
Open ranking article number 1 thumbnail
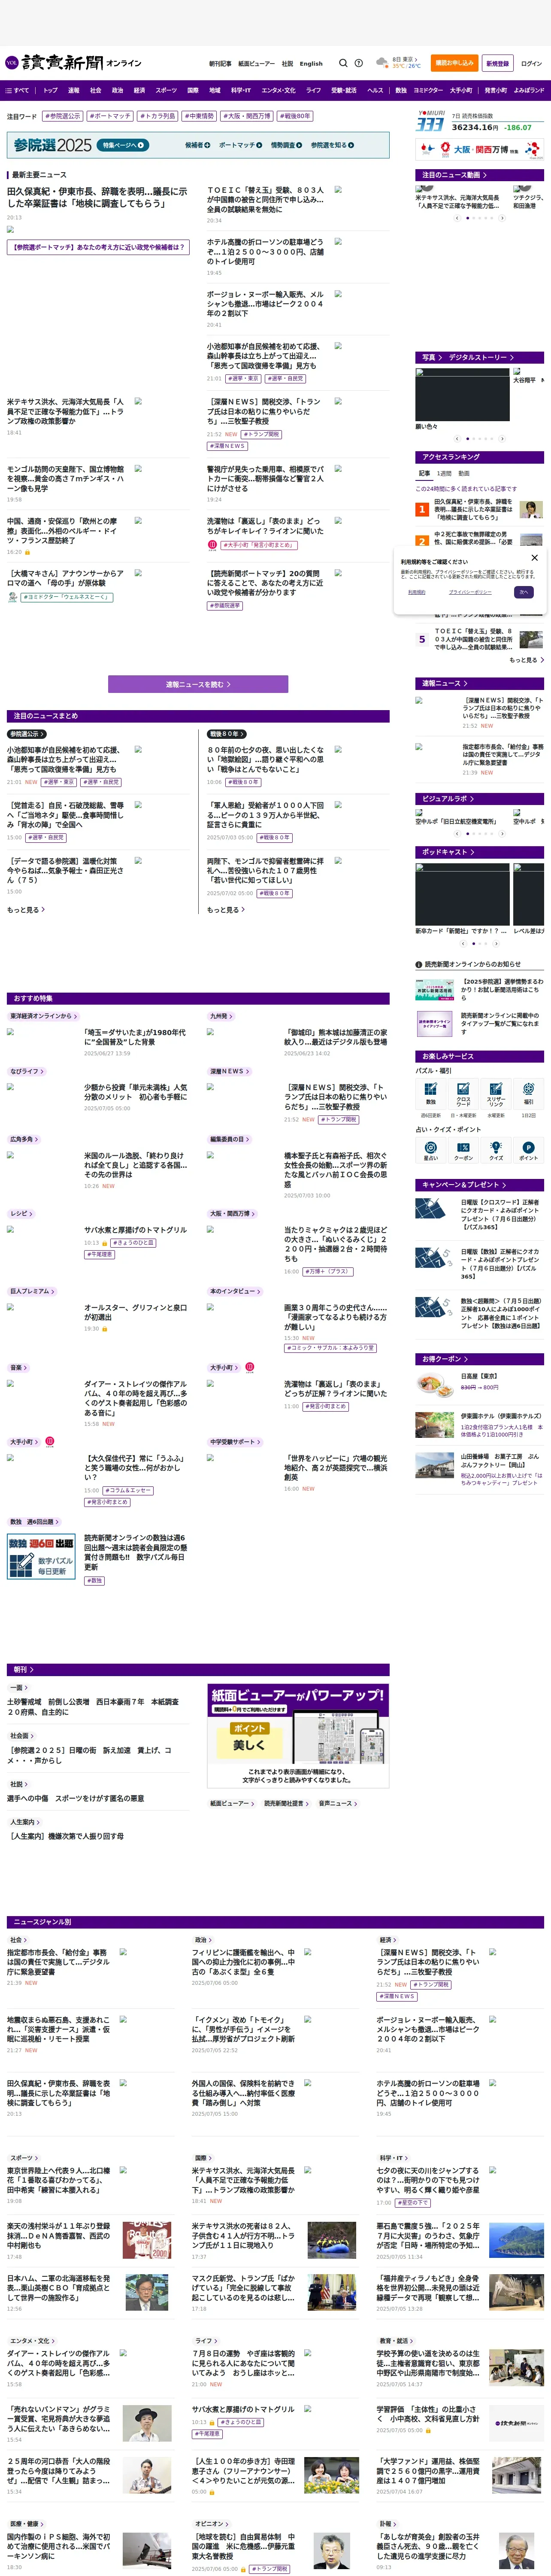(531, 509)
